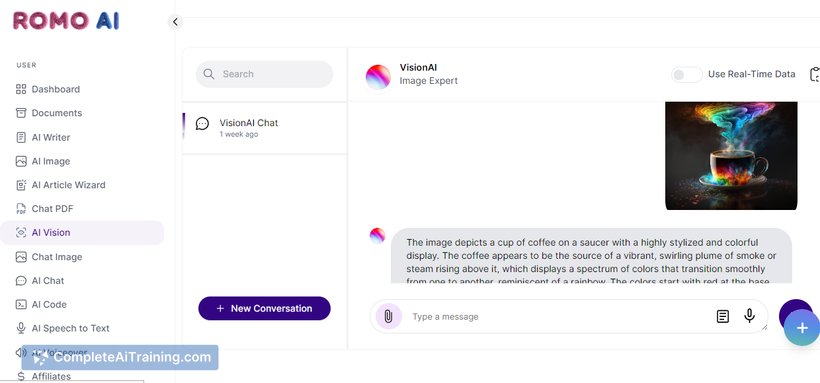Click the floating plus action button

[x=802, y=328]
